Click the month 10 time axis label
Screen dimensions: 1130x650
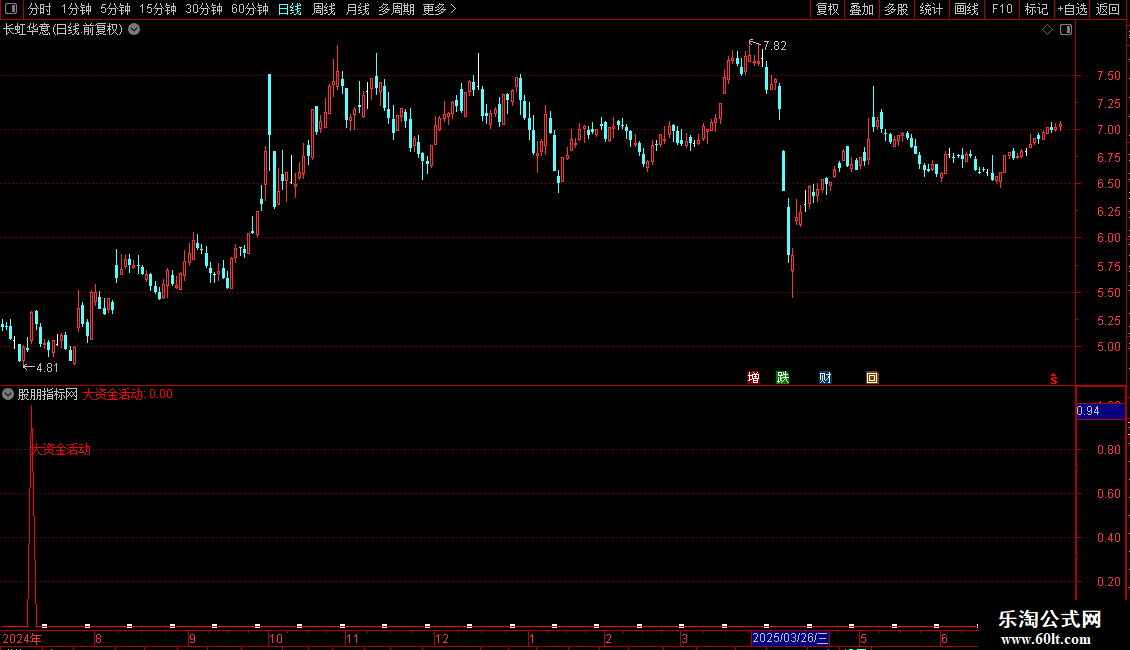[x=275, y=638]
